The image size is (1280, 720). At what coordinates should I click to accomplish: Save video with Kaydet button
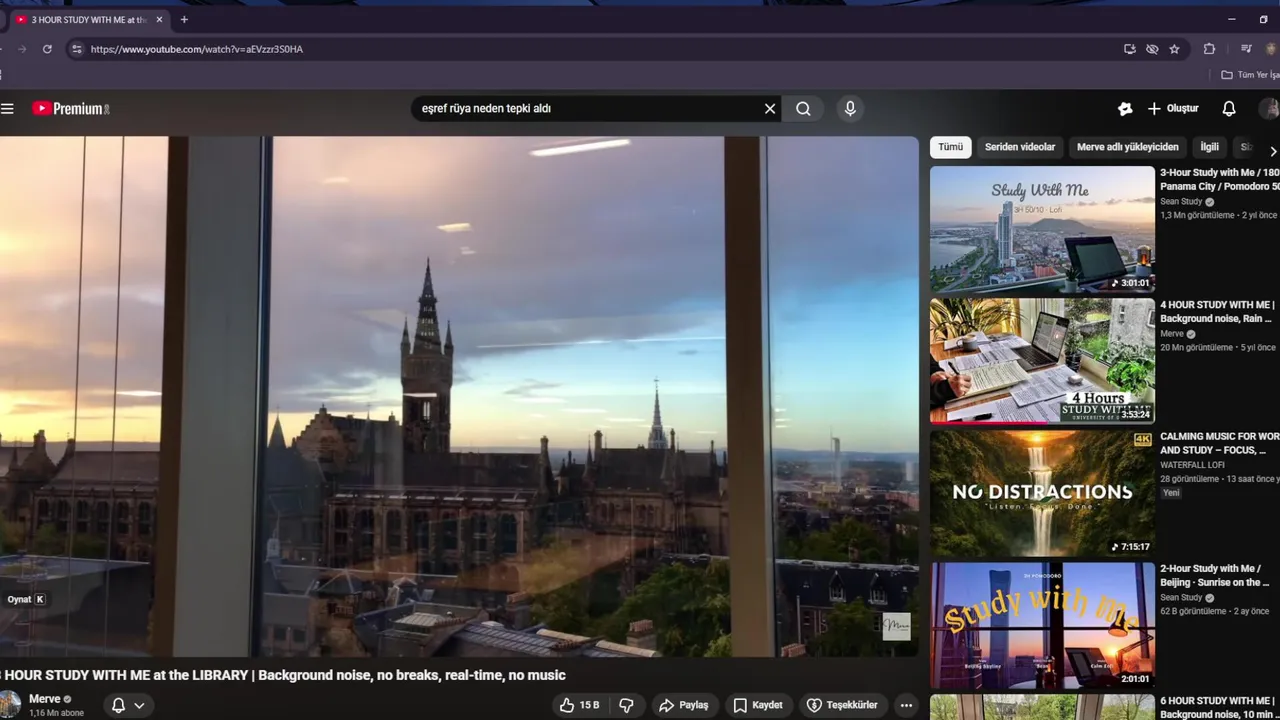pos(758,705)
